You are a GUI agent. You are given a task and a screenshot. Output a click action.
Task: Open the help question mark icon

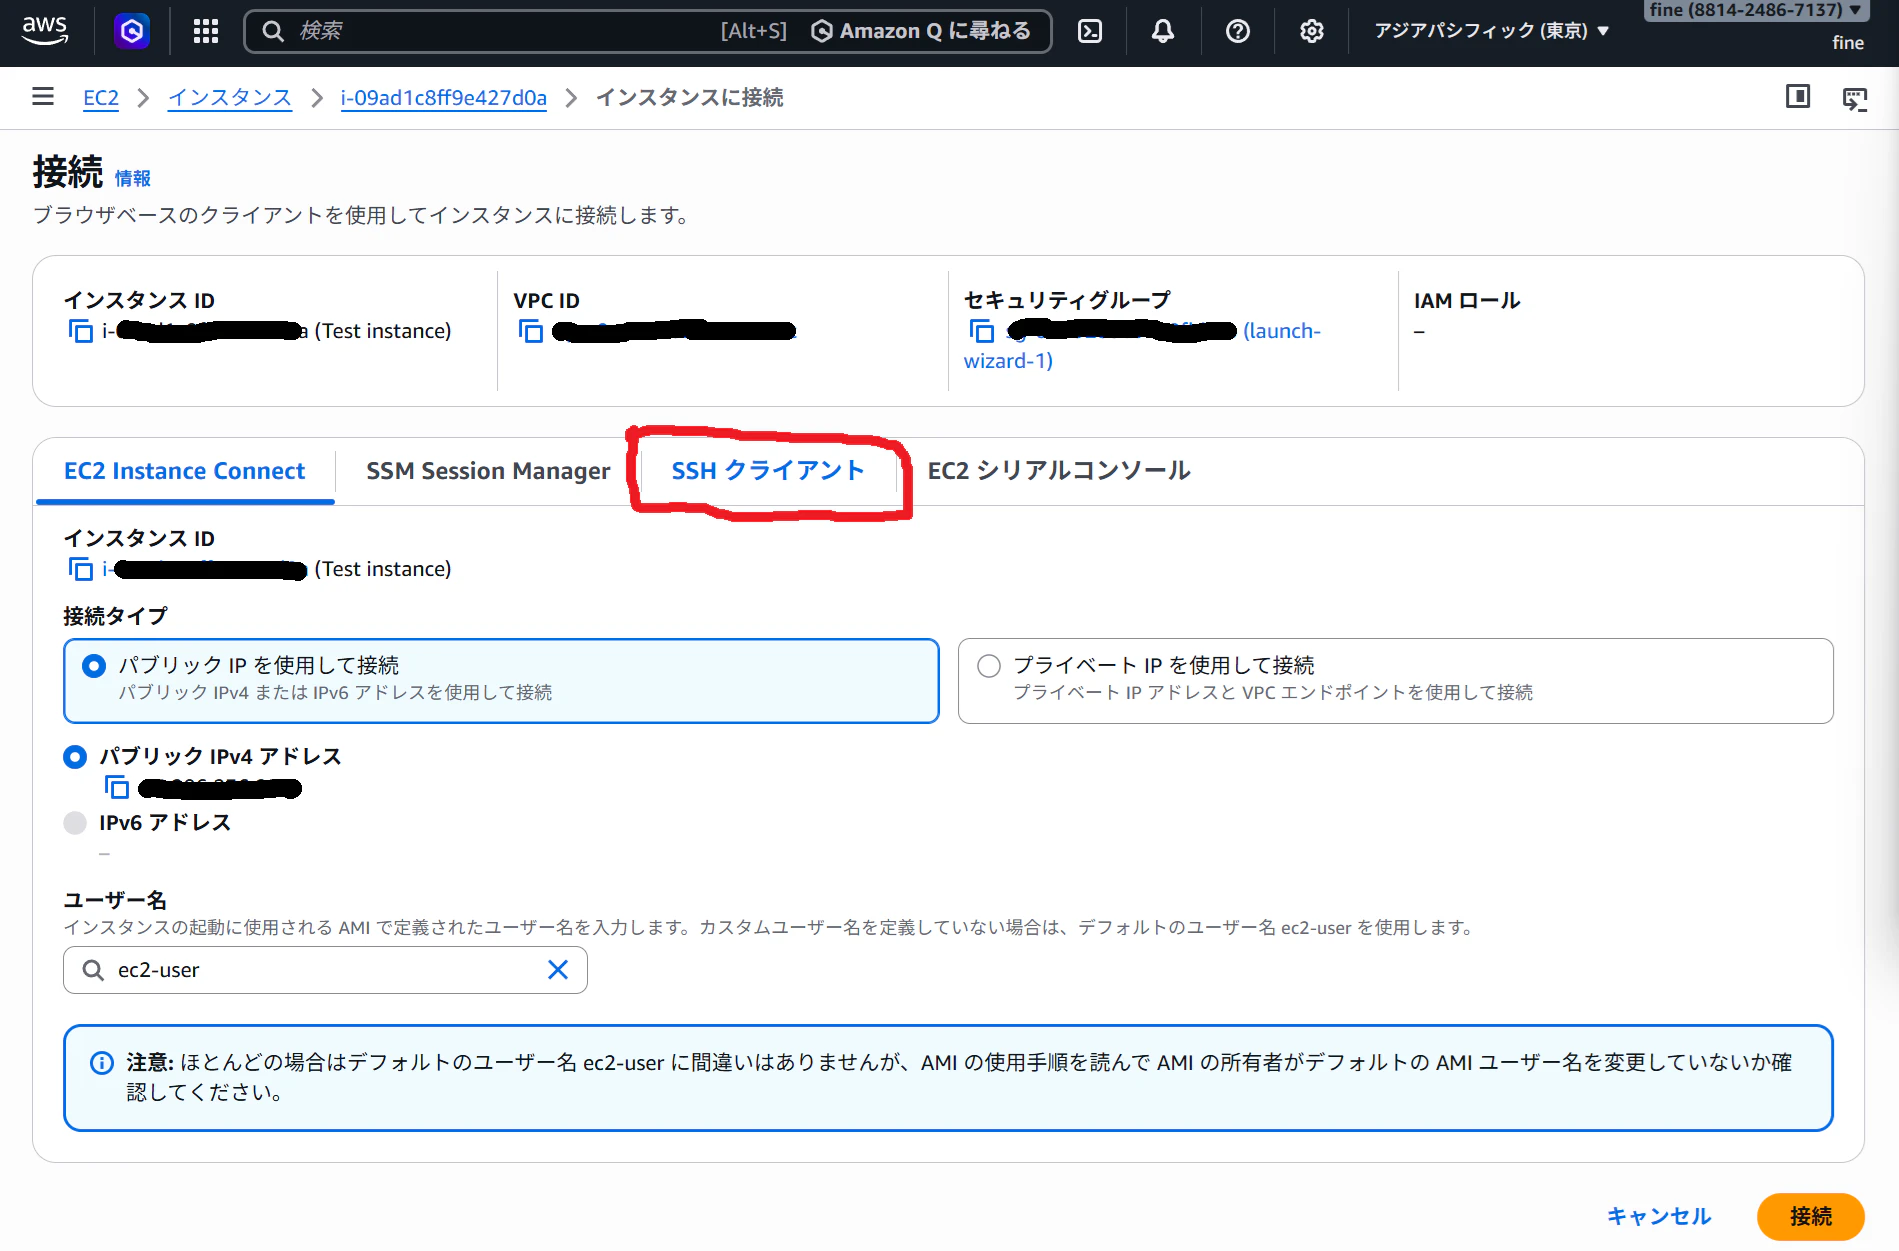pyautogui.click(x=1238, y=31)
